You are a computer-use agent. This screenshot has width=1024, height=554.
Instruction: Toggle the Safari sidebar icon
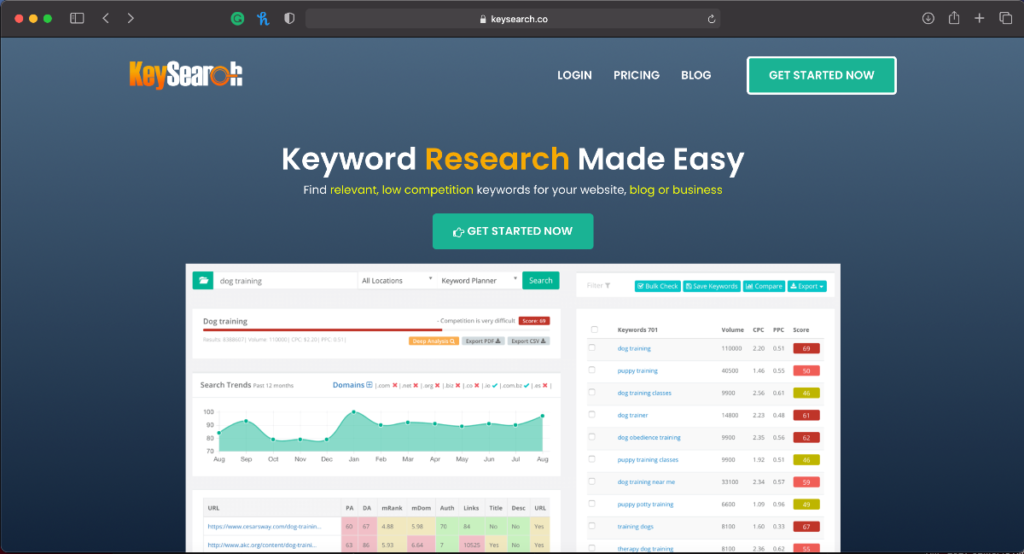(77, 18)
